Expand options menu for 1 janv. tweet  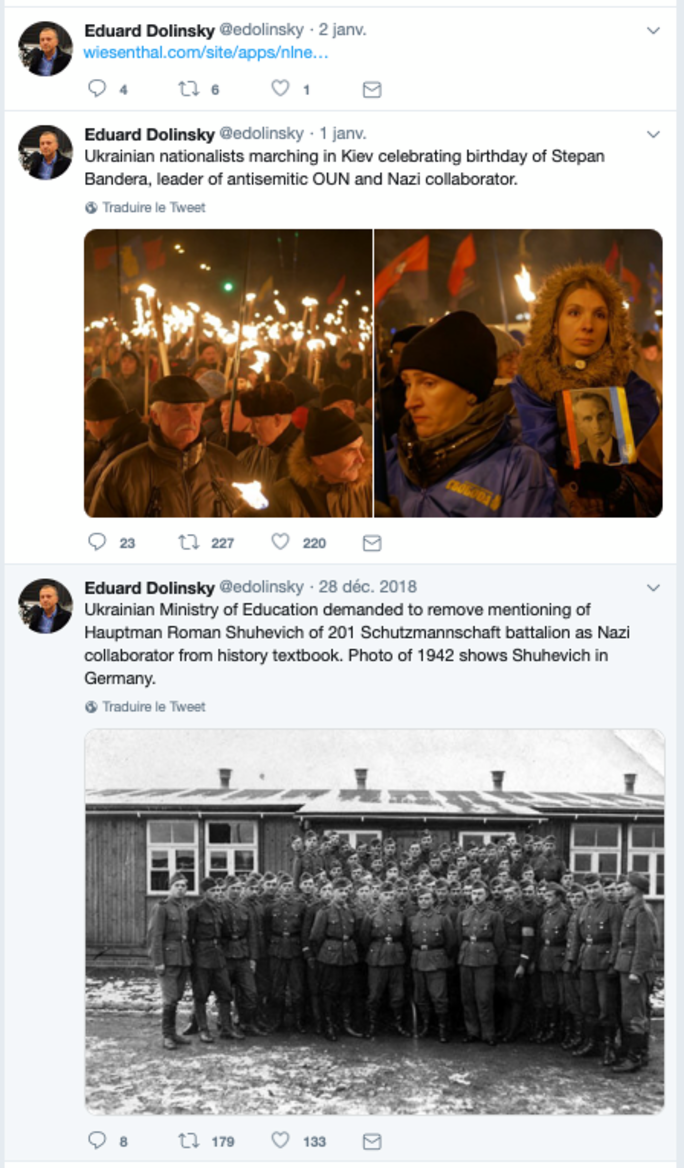(x=653, y=134)
